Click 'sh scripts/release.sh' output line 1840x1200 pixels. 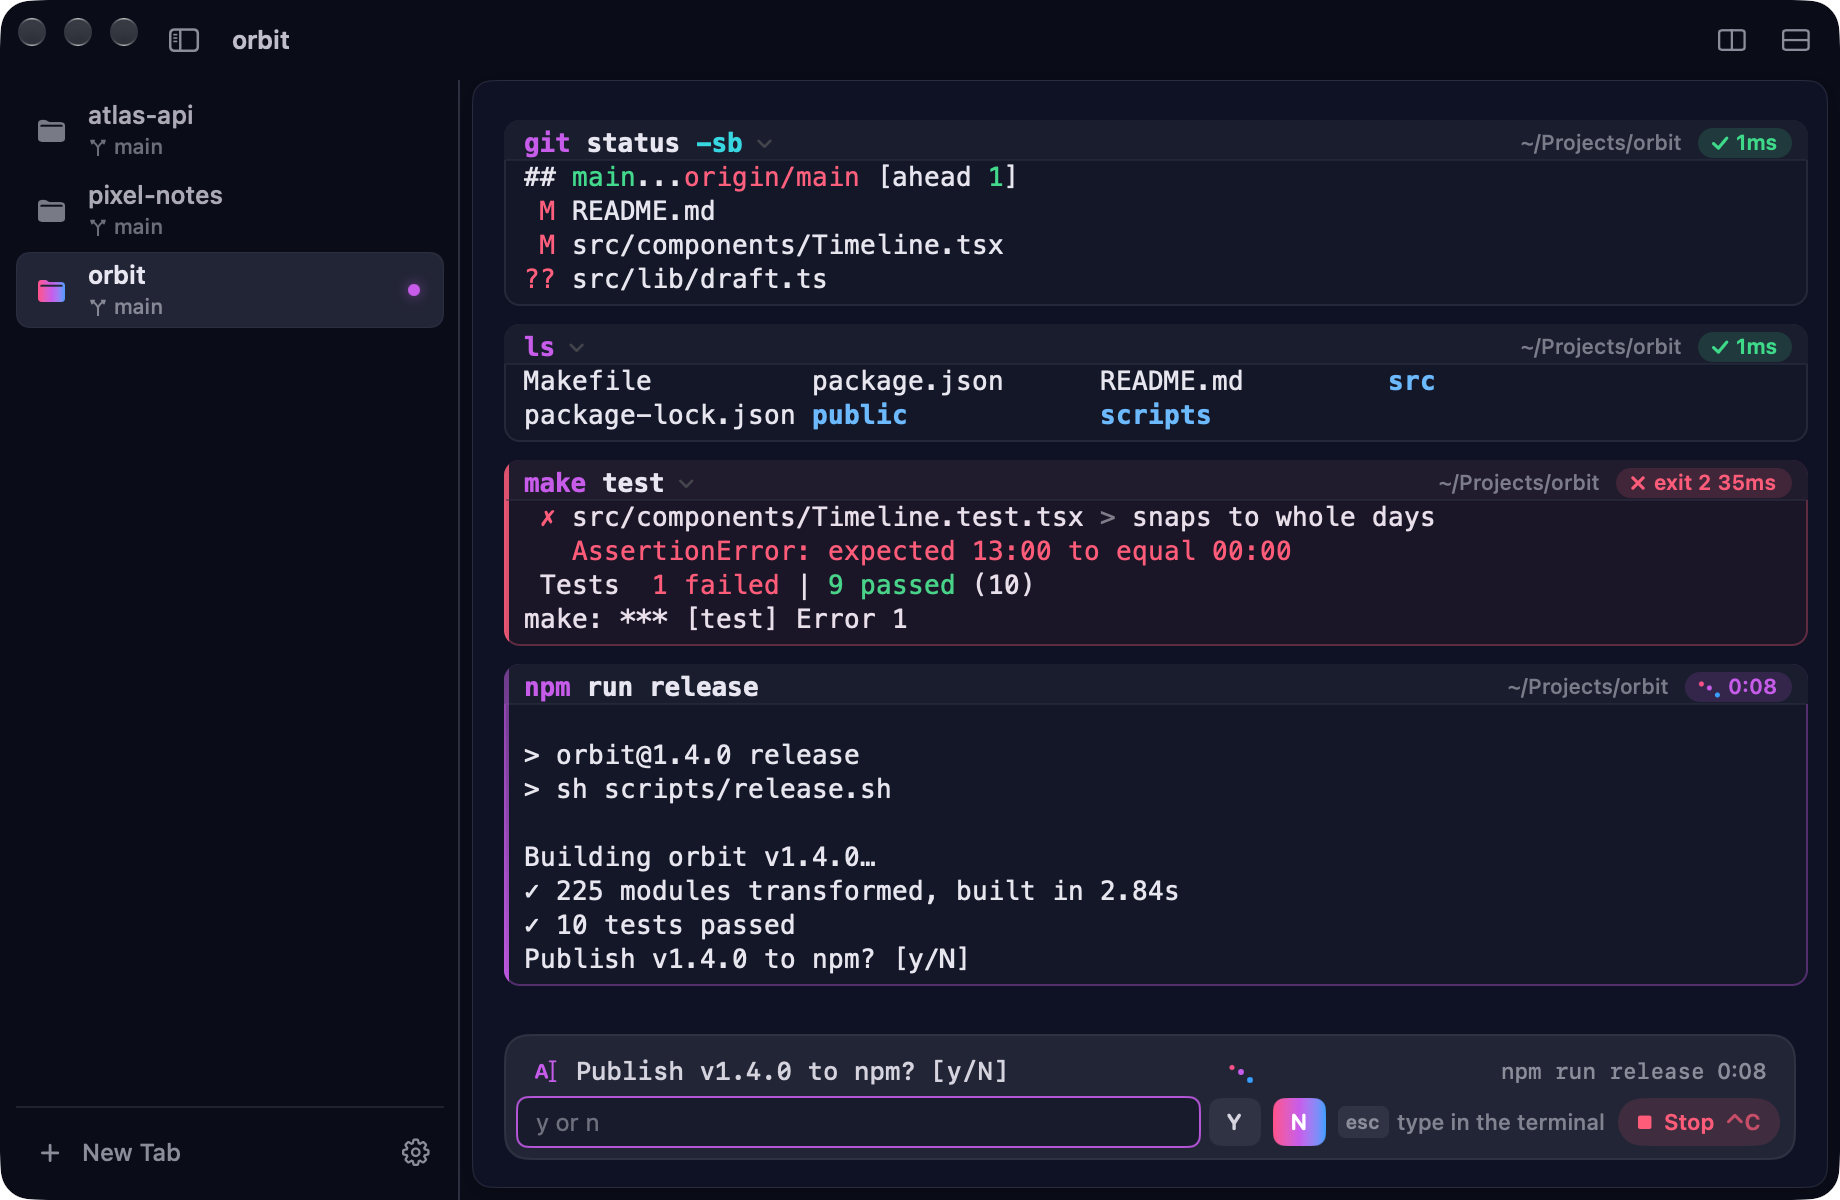tap(723, 789)
